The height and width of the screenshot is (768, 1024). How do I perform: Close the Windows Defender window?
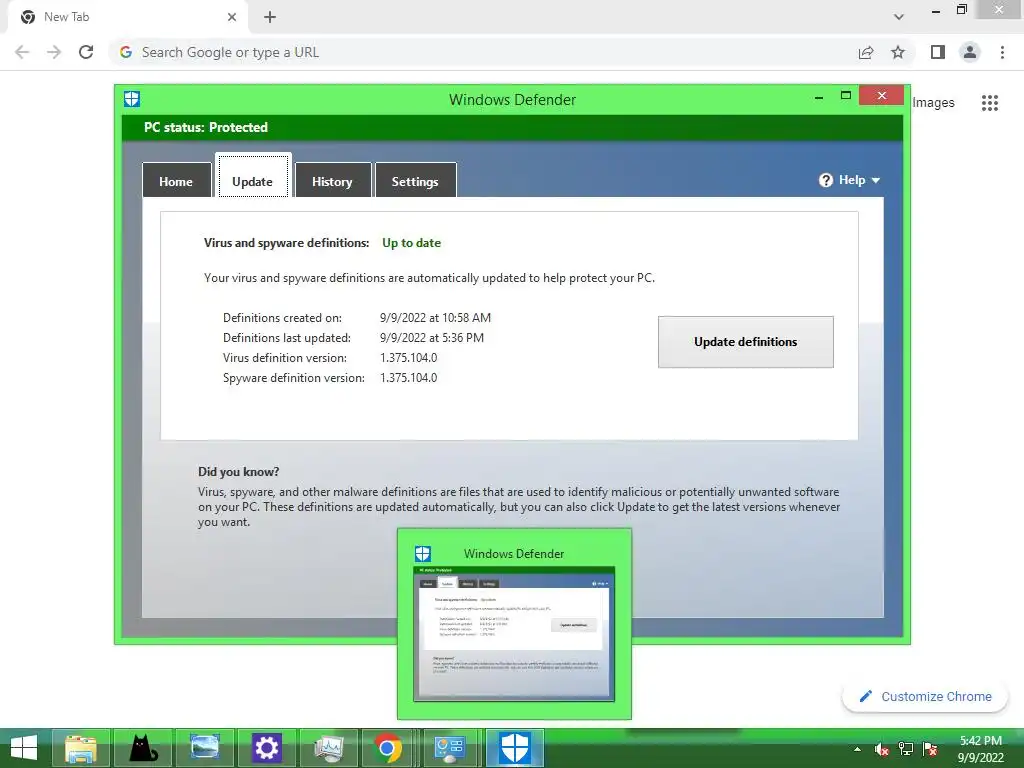(882, 95)
